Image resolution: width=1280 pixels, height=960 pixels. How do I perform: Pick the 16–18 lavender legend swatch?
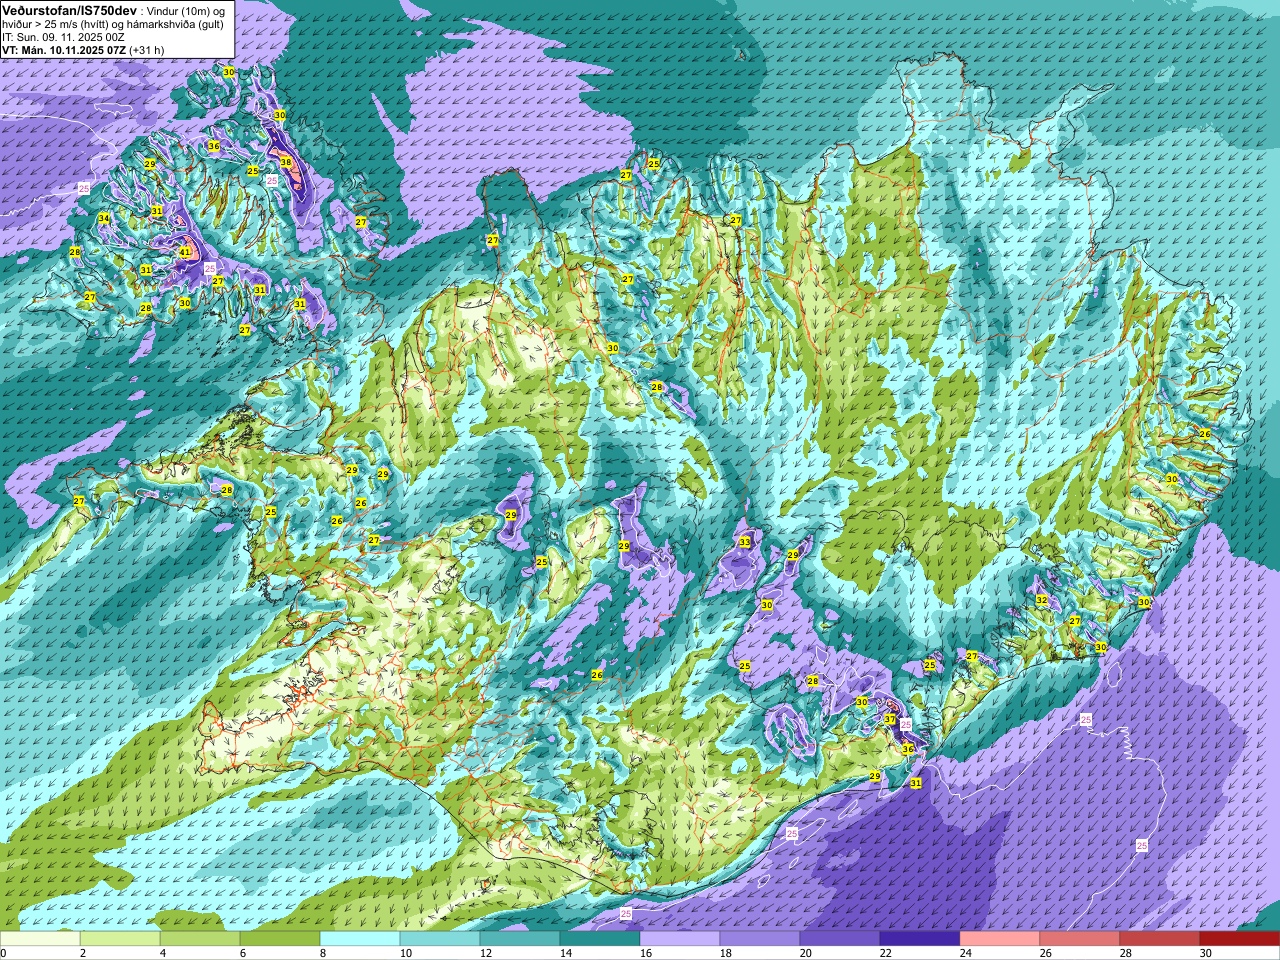point(680,939)
